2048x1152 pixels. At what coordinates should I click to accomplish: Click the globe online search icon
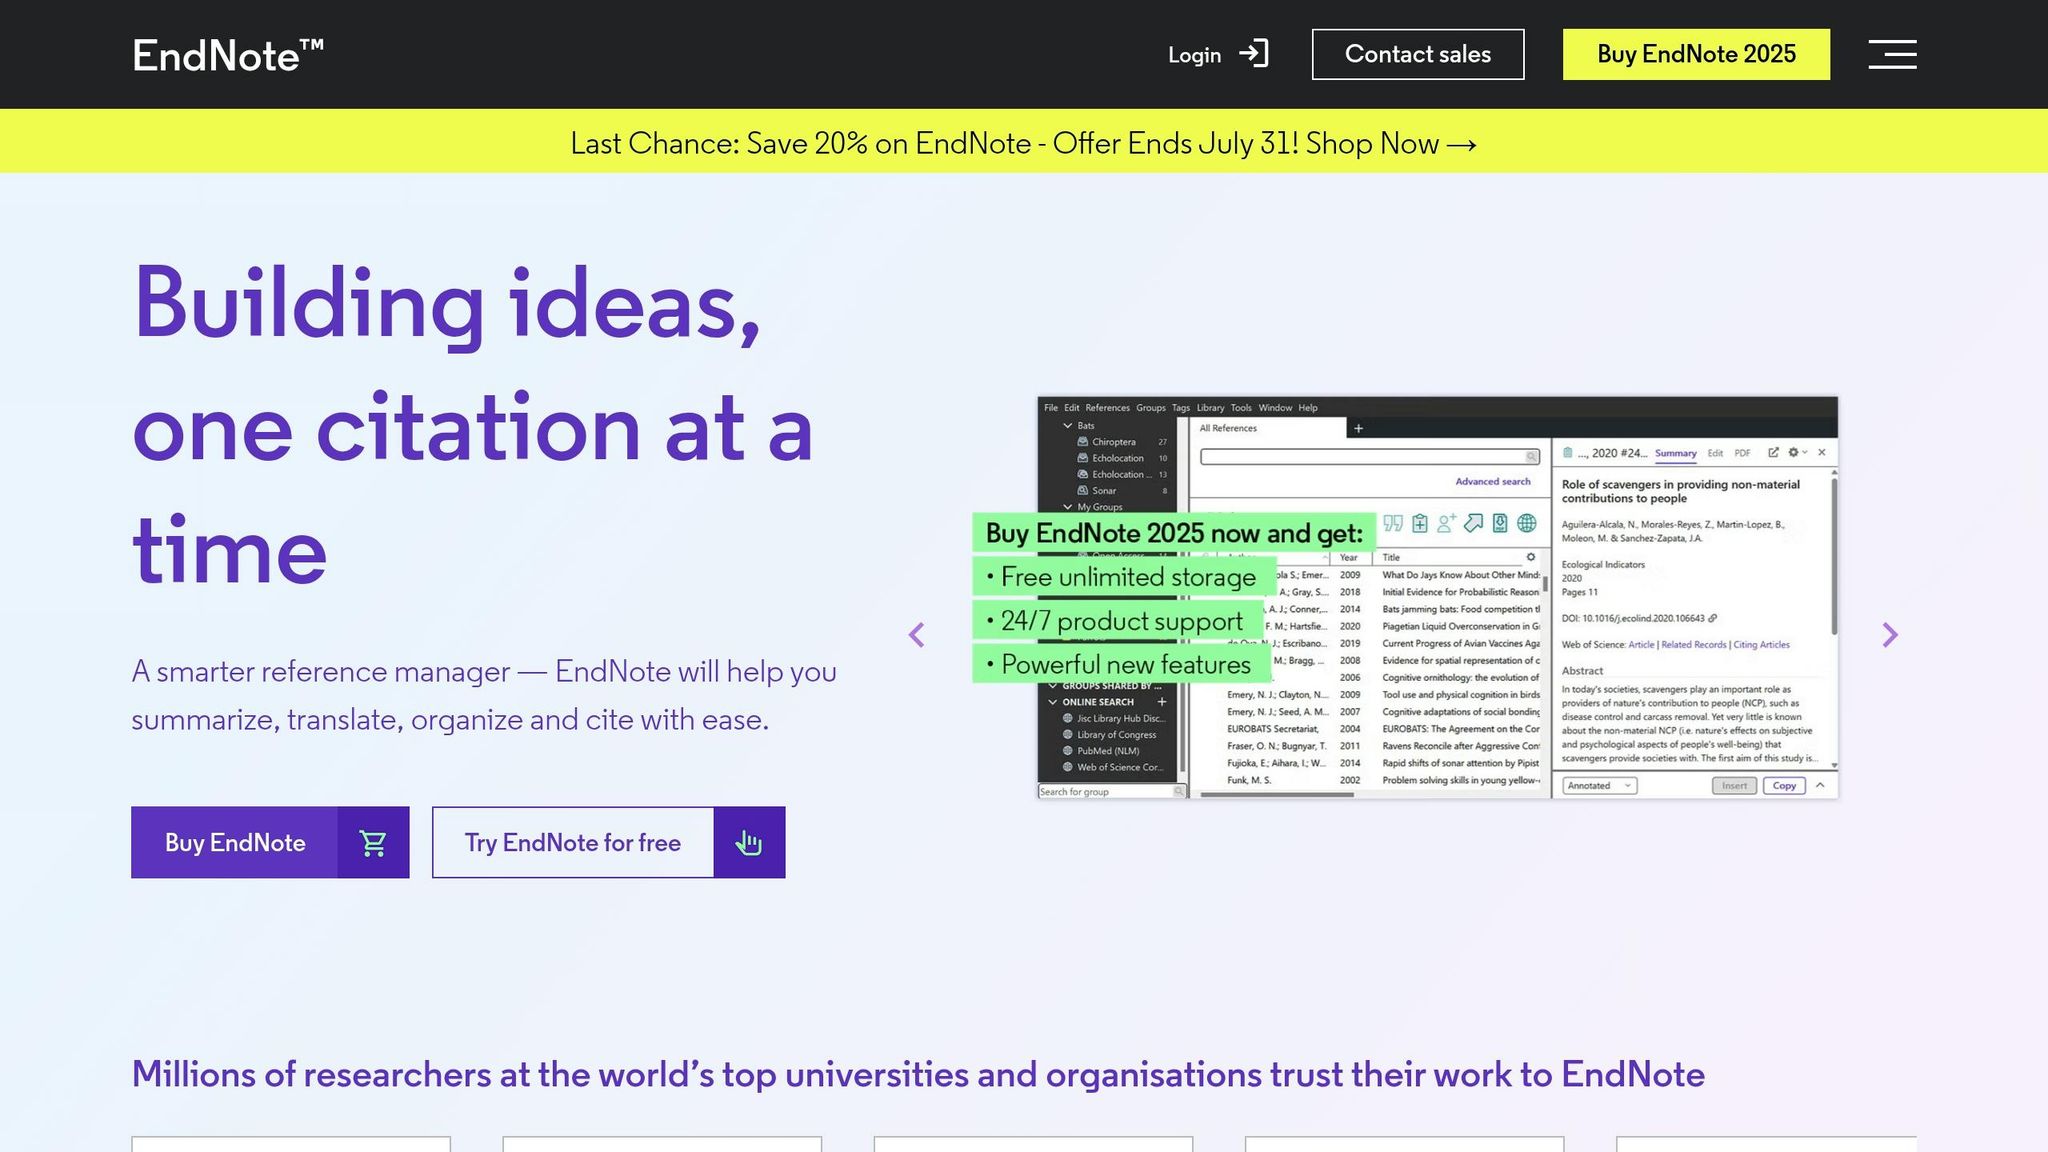[x=1527, y=523]
